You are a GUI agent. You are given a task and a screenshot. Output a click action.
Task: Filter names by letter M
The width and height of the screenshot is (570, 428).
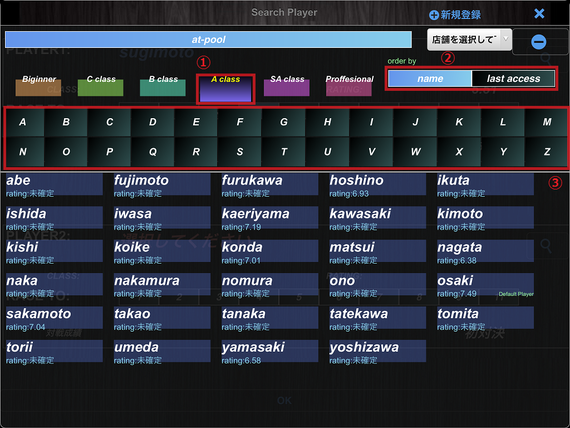(x=547, y=122)
